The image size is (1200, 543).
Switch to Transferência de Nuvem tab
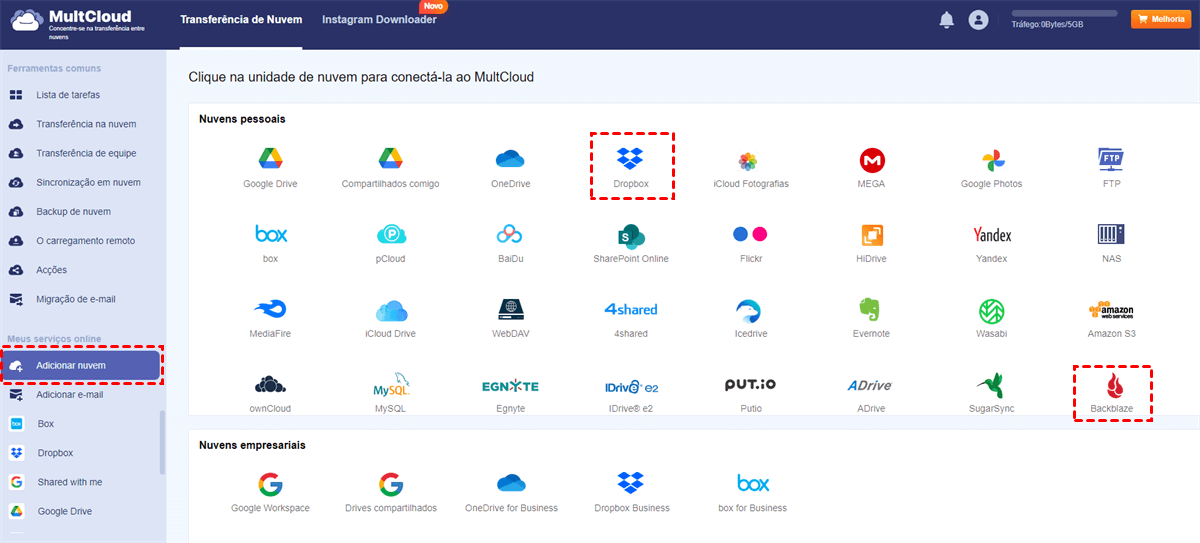click(x=241, y=19)
